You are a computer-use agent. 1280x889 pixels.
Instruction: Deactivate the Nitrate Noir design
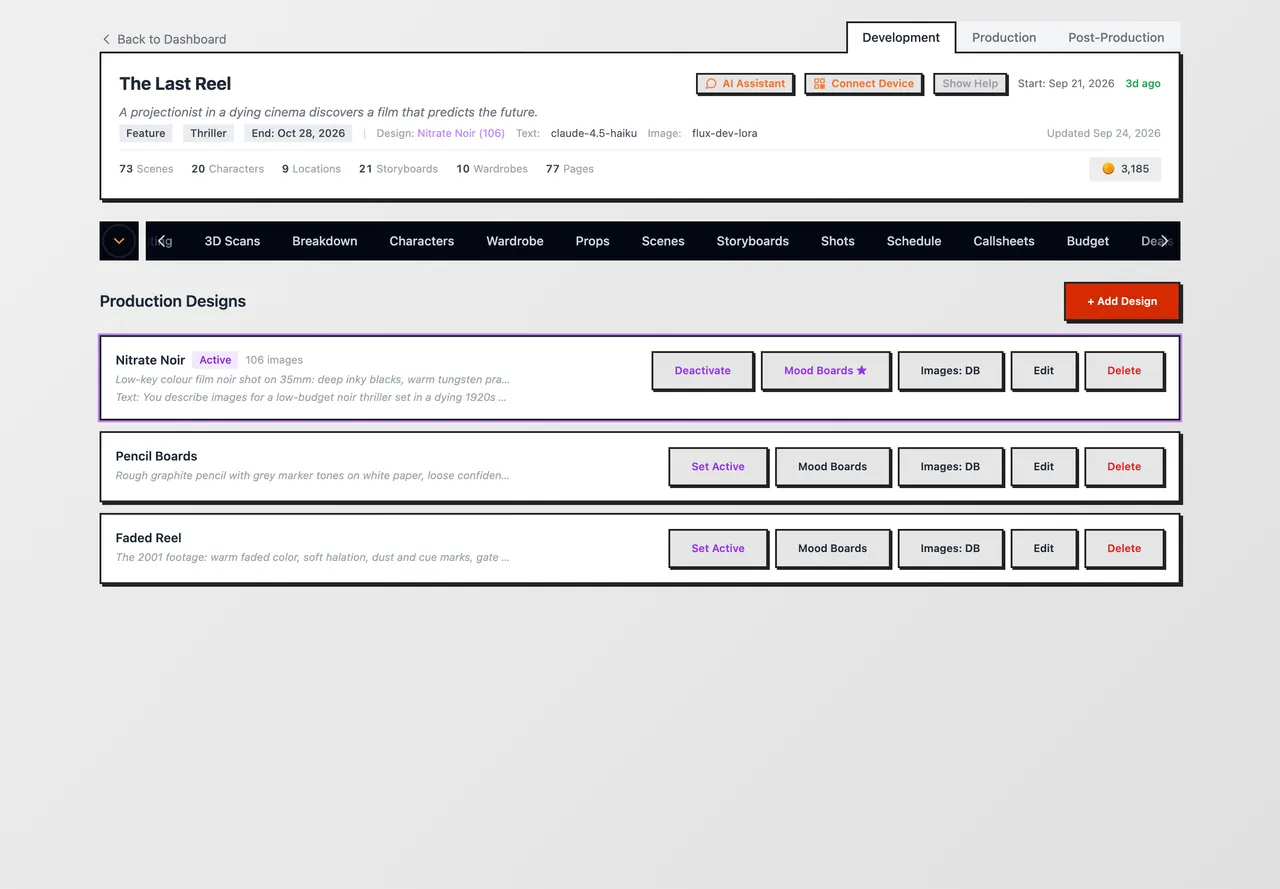coord(703,371)
